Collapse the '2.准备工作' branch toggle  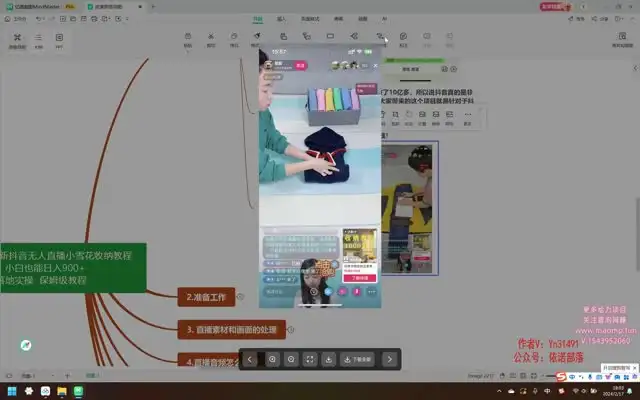(x=240, y=296)
